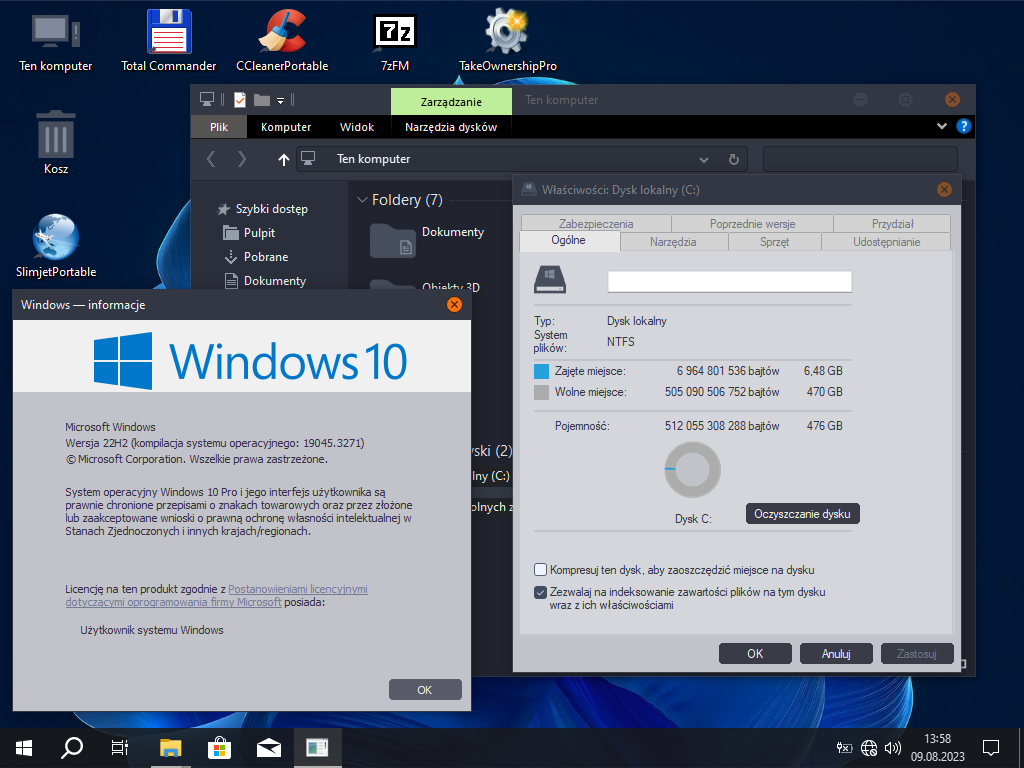Viewport: 1024px width, 768px height.
Task: Click the blue Zajęte miejsce color swatch
Action: 542,371
